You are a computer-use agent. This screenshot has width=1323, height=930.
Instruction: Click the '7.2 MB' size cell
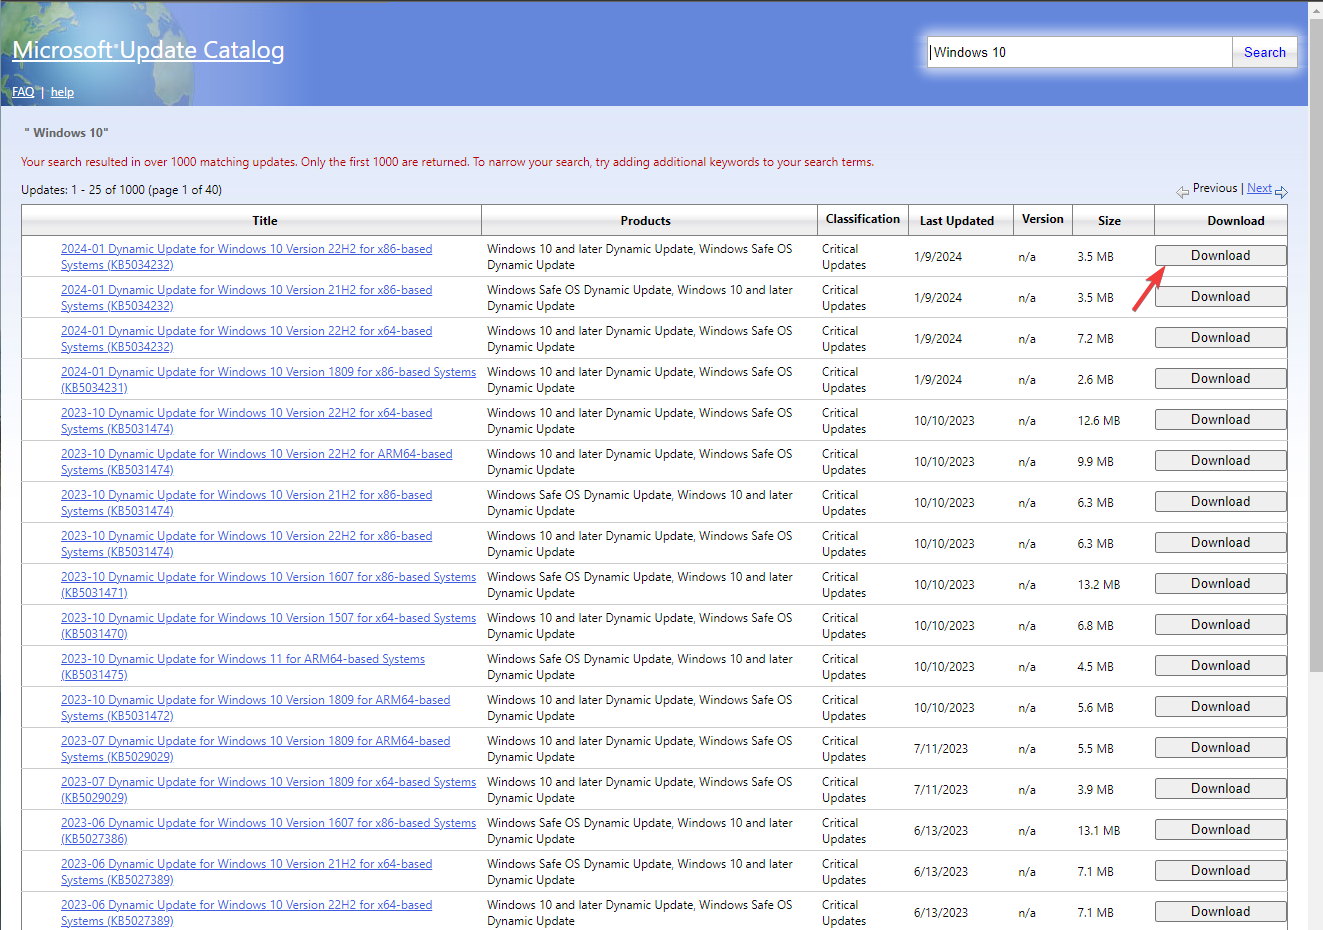click(x=1095, y=339)
